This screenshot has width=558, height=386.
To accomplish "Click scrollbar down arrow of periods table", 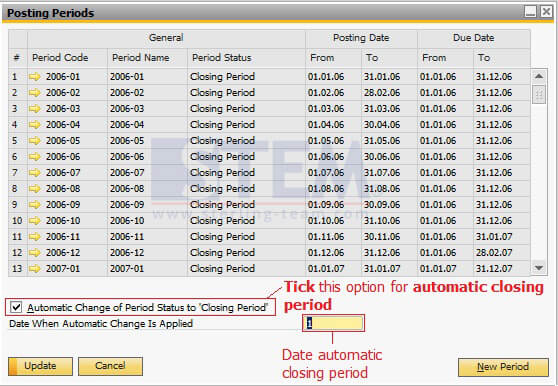I will (x=539, y=268).
